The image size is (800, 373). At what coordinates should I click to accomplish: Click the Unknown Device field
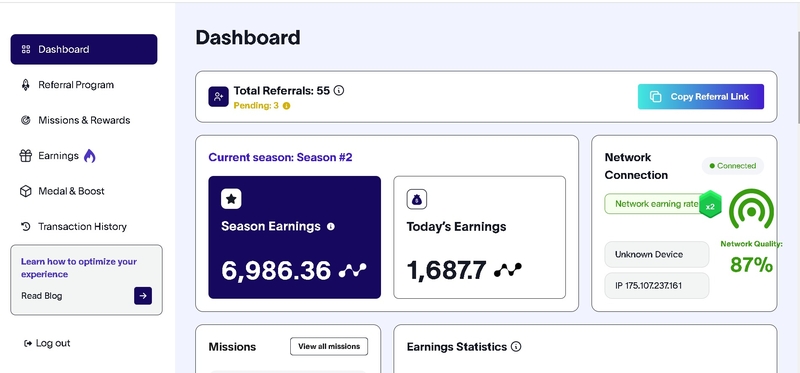coord(657,254)
